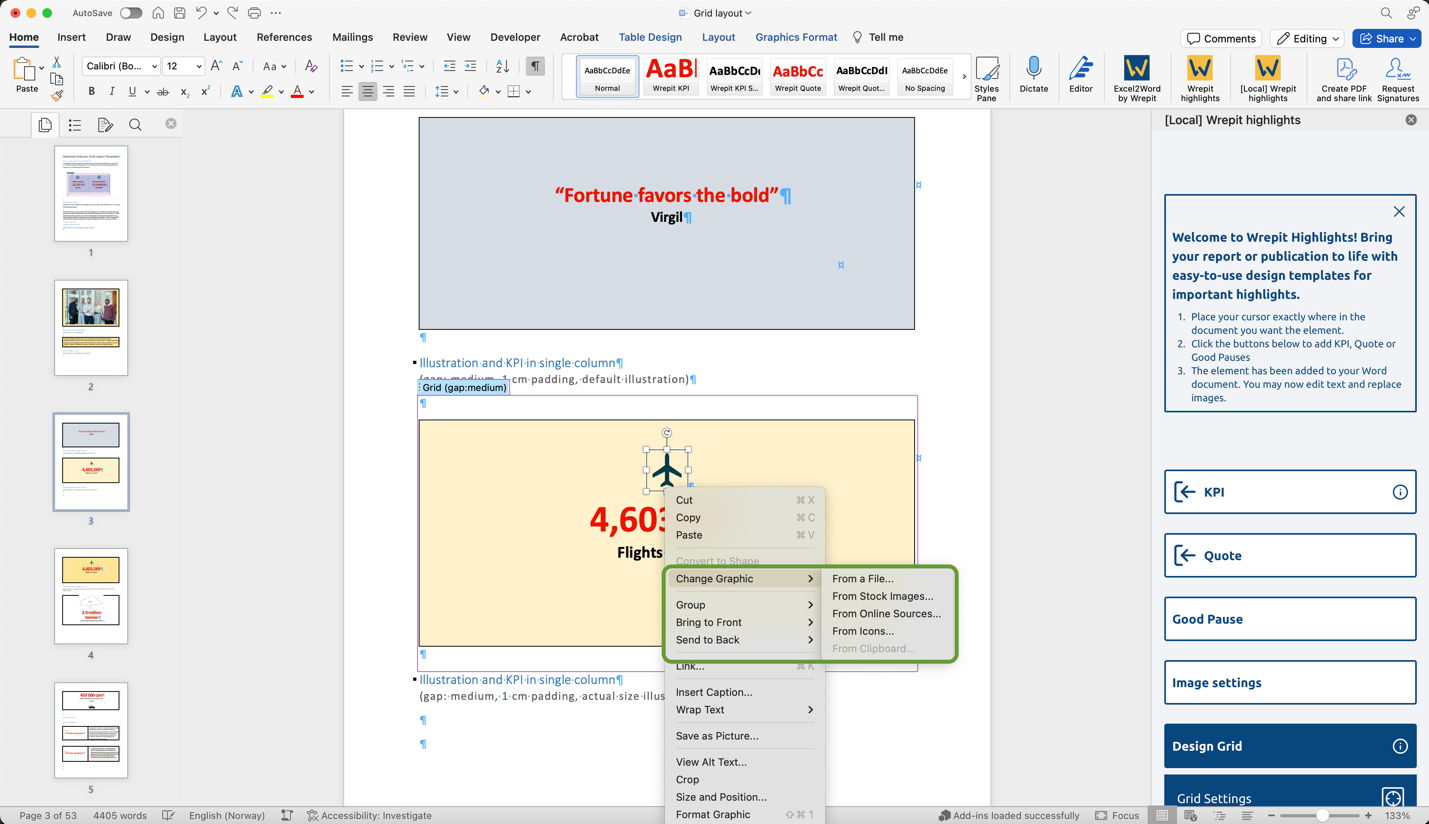Click the Print icon in title bar

tap(254, 13)
